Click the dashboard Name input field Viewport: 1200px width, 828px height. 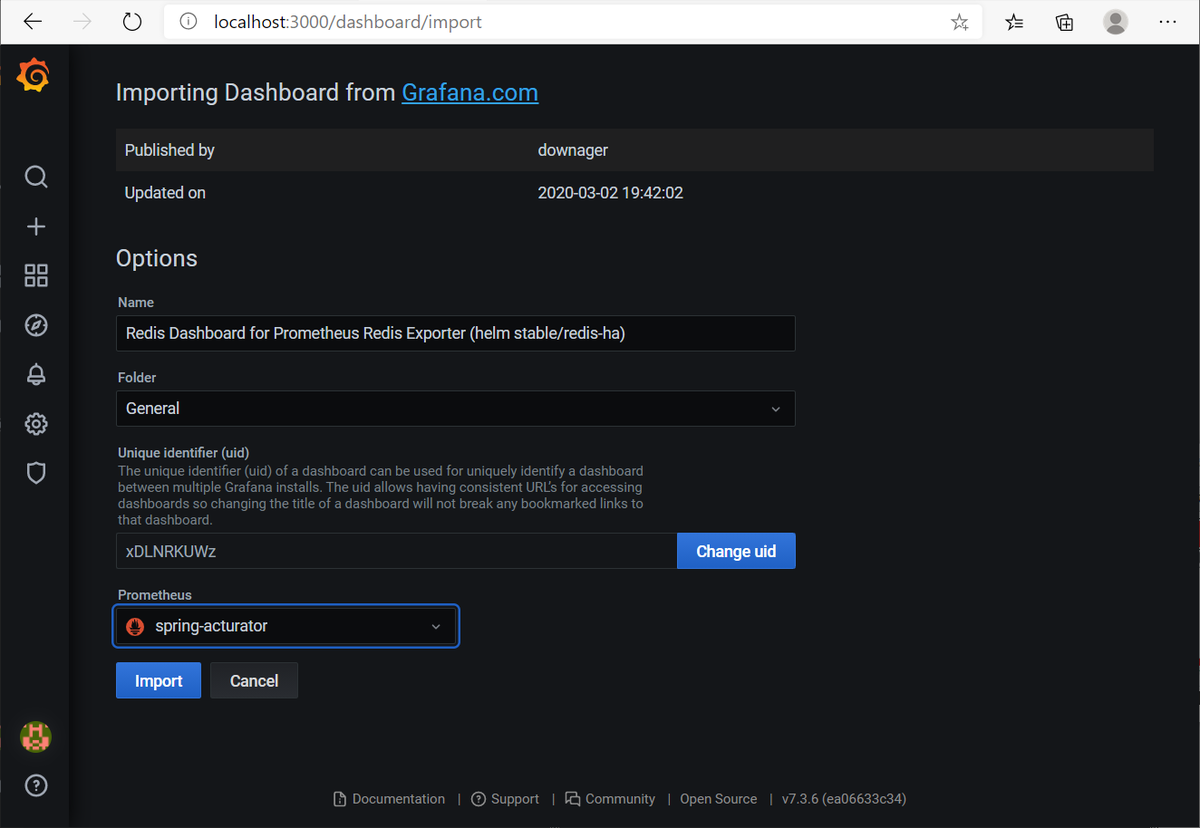pos(456,333)
